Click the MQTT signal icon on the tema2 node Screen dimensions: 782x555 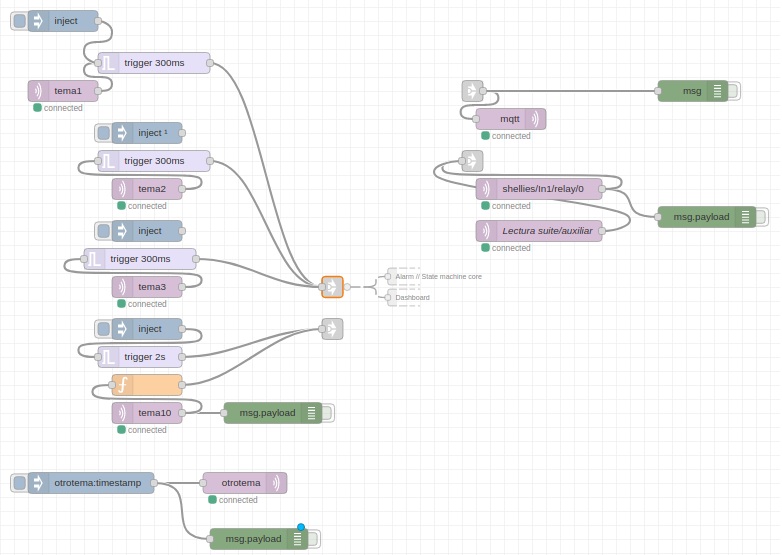[x=122, y=189]
